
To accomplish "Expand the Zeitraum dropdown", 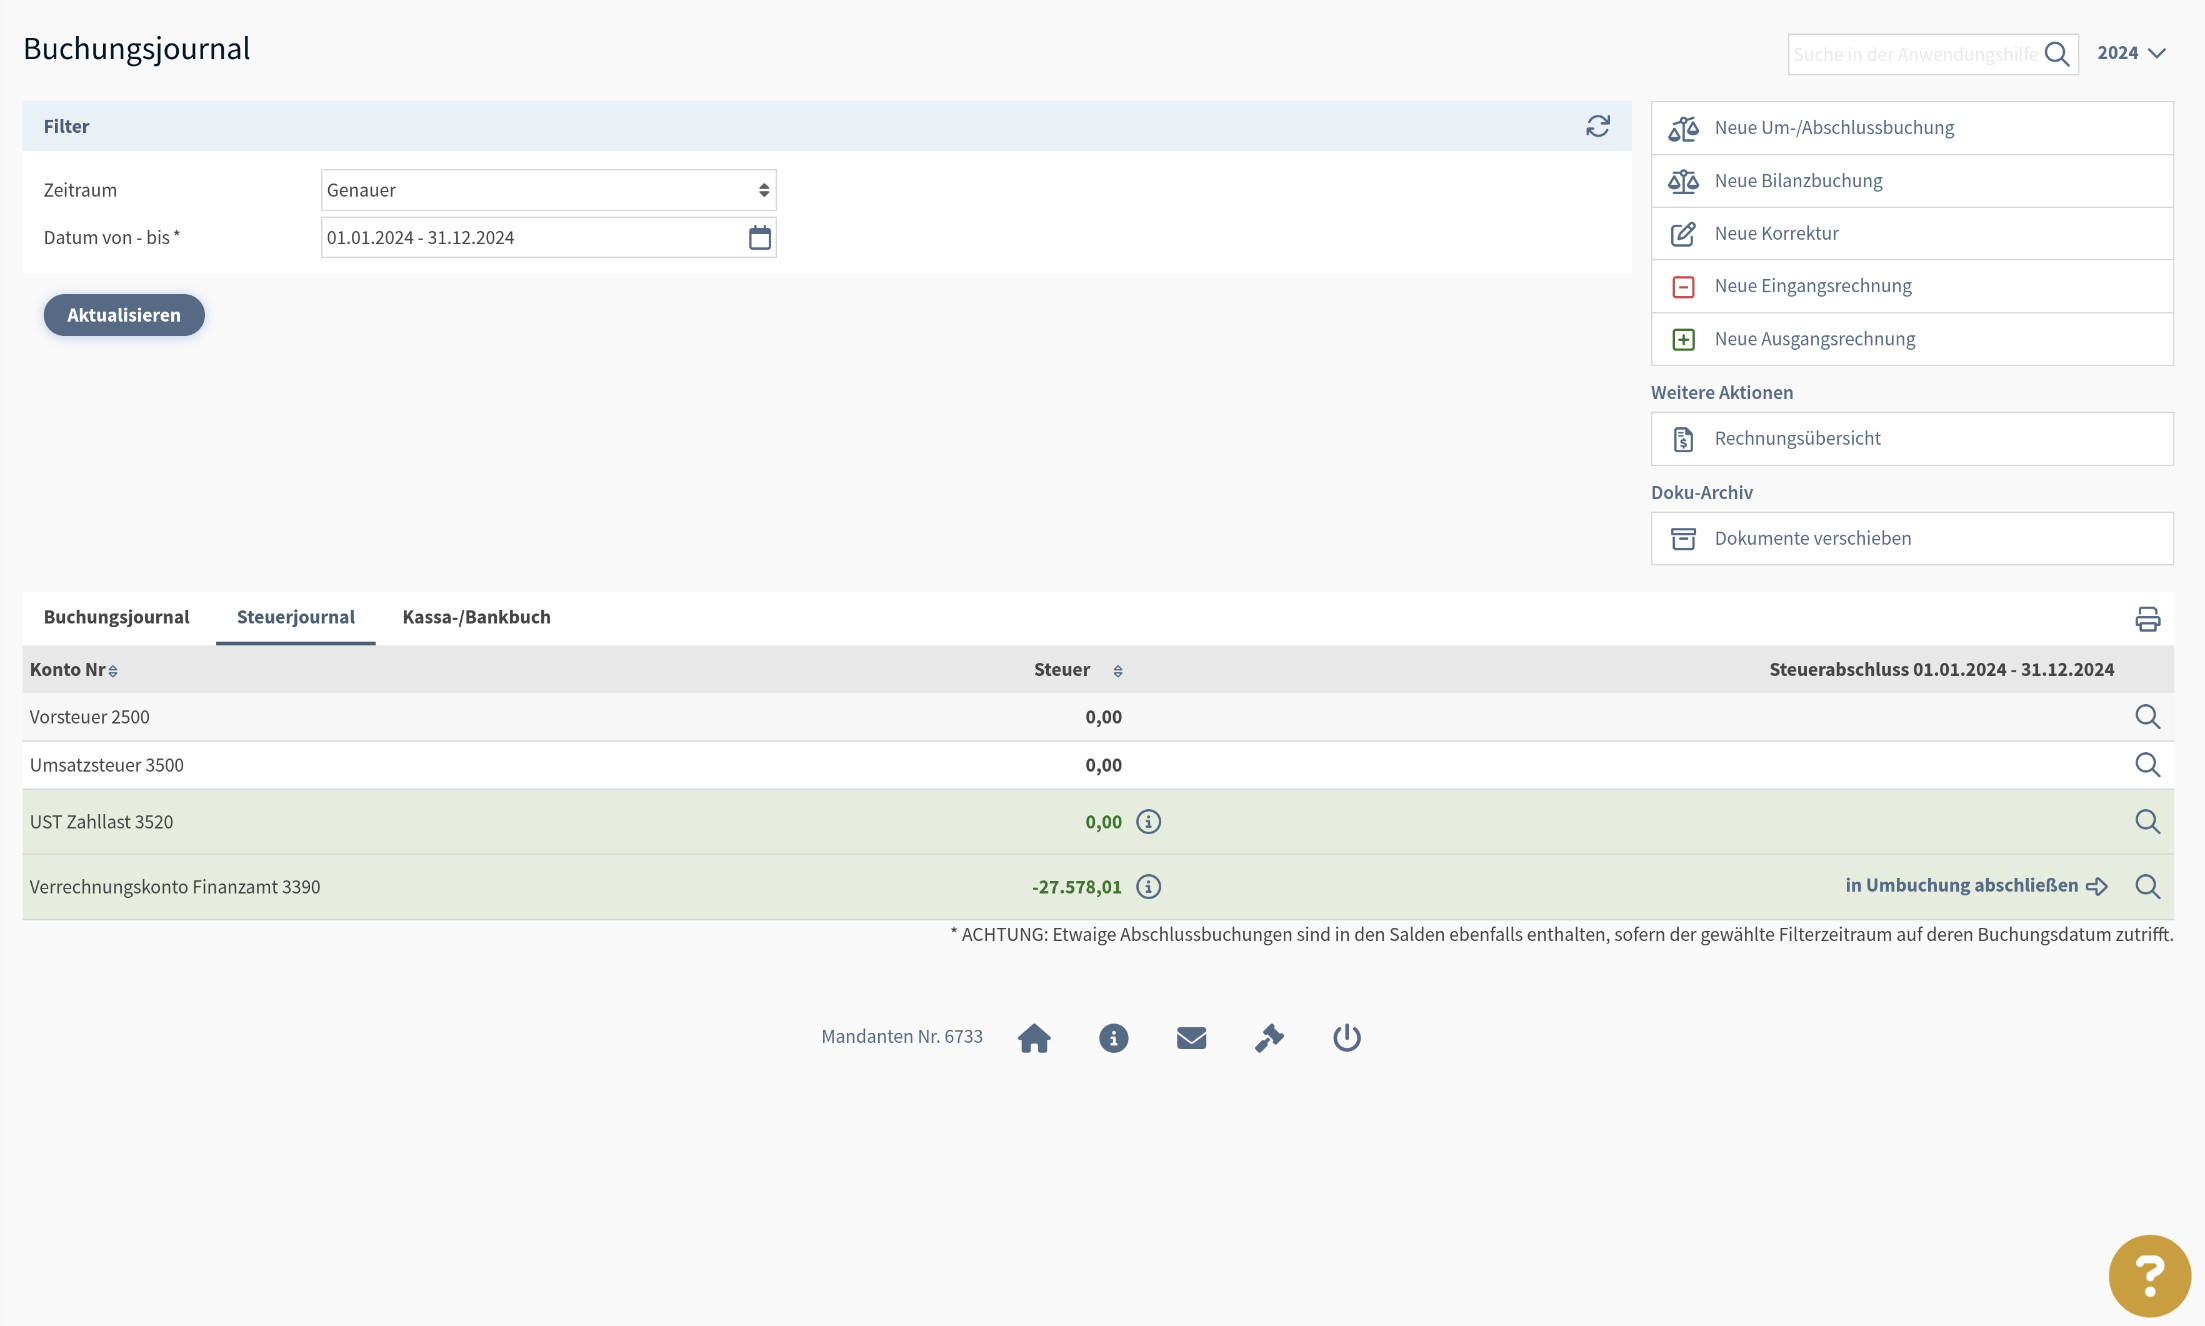I will (x=548, y=190).
